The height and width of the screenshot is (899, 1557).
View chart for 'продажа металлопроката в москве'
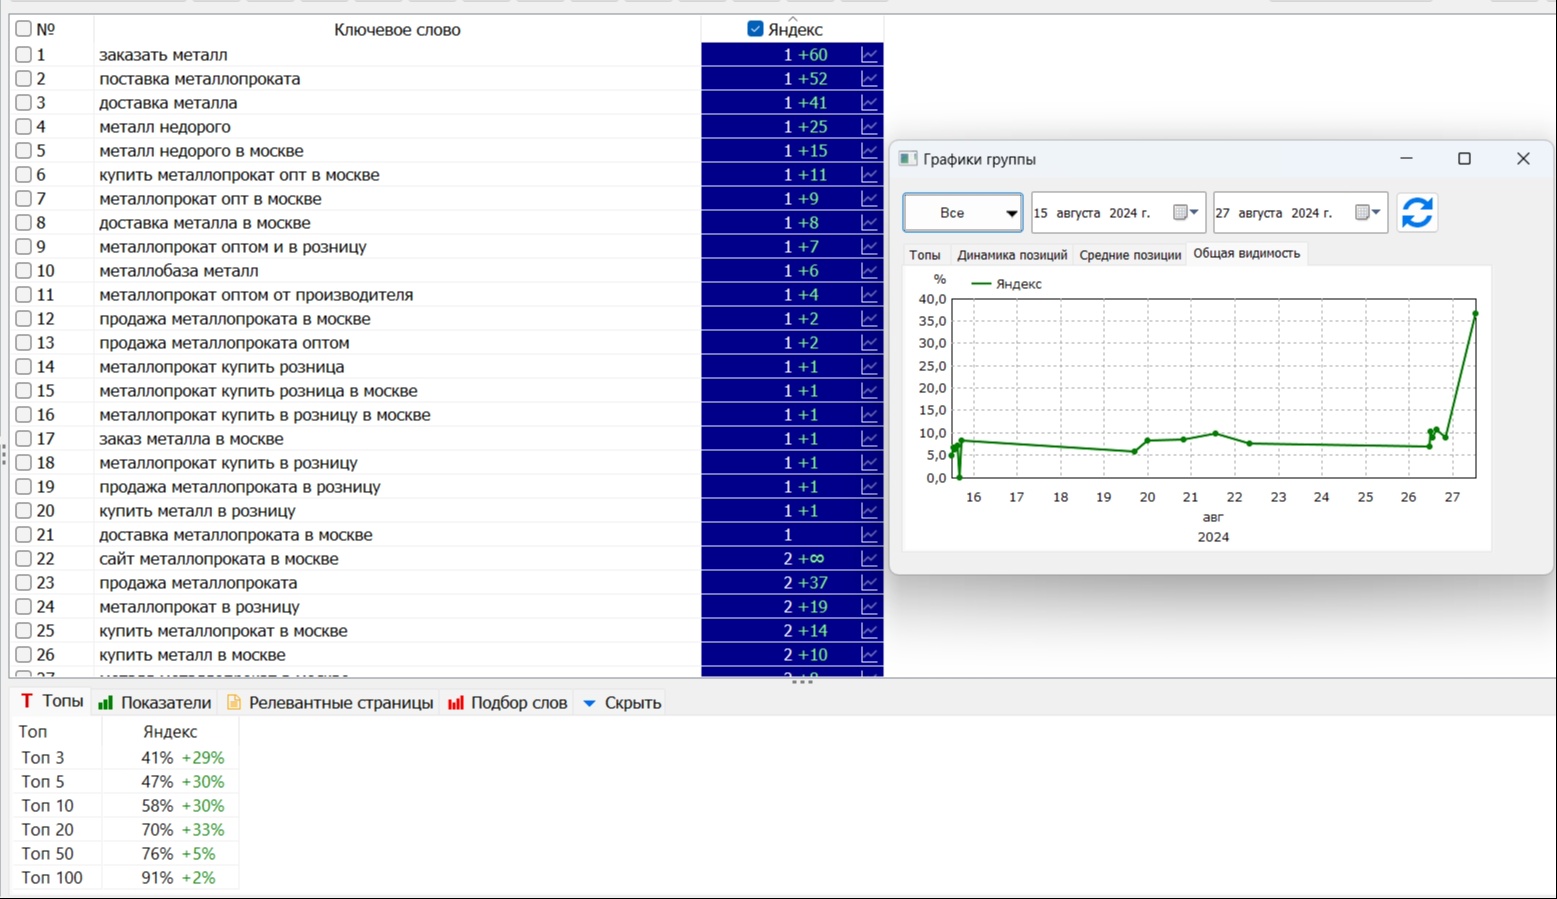869,319
